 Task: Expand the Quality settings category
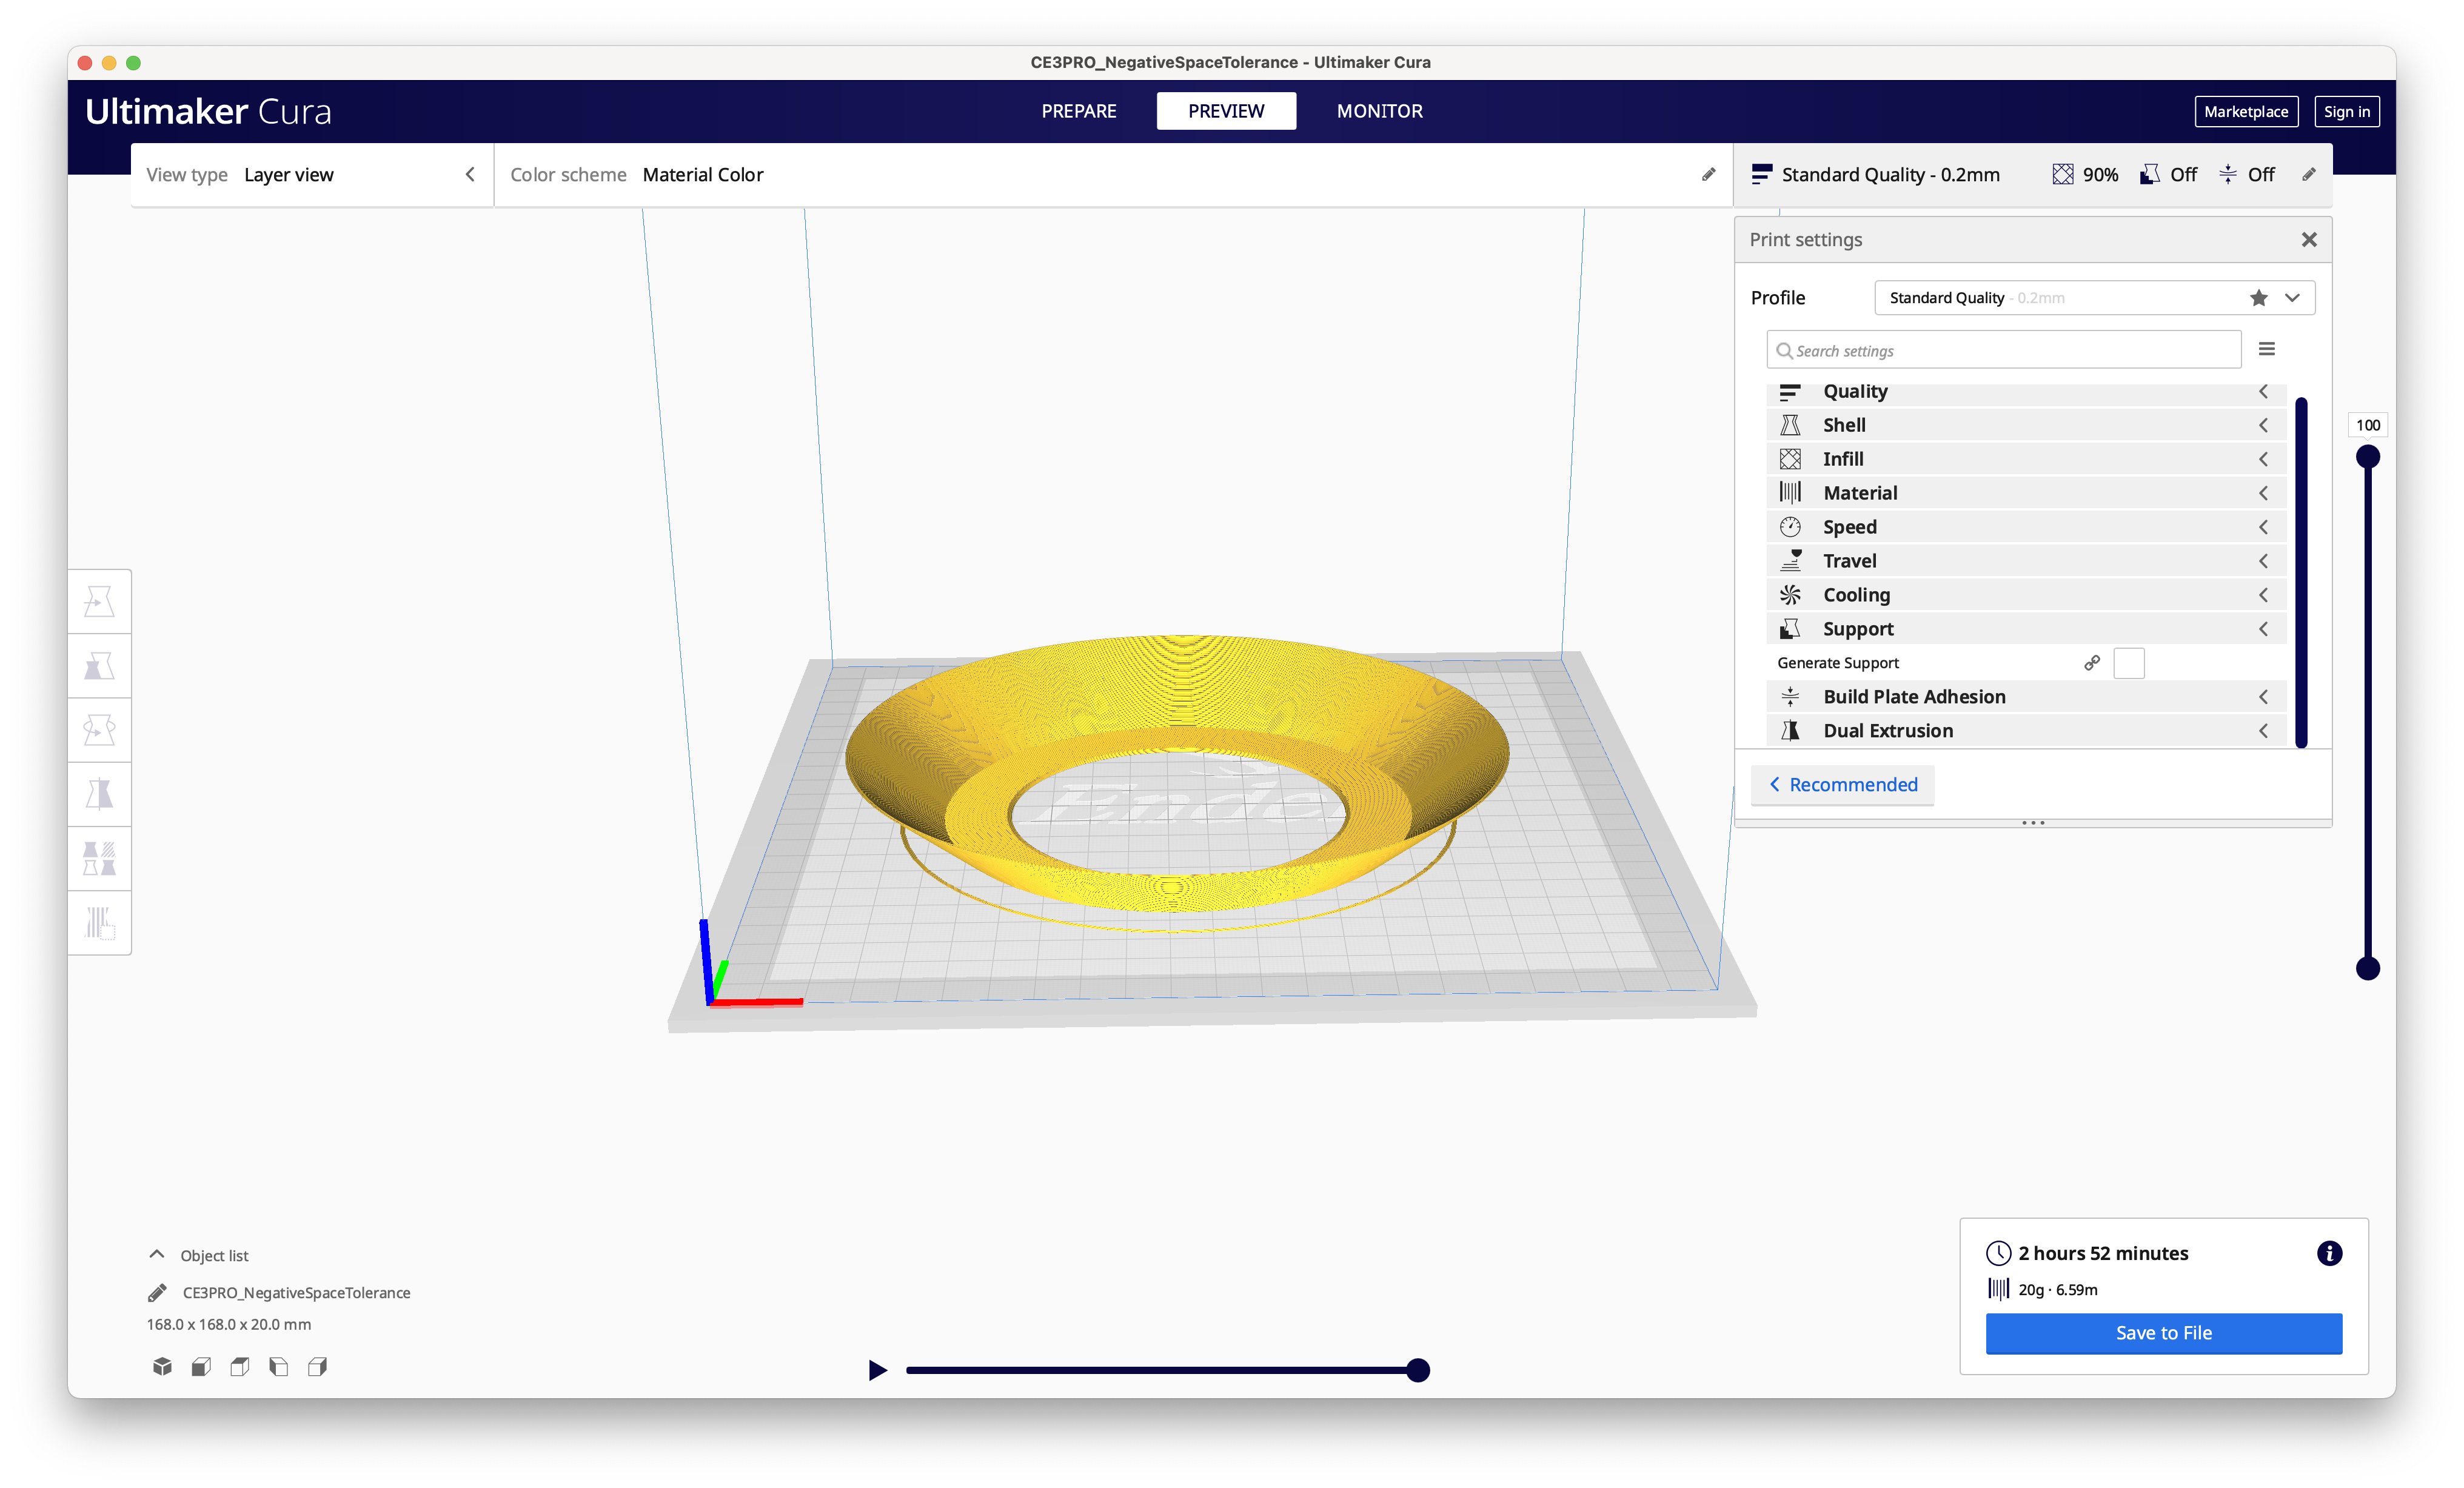[x=2026, y=392]
